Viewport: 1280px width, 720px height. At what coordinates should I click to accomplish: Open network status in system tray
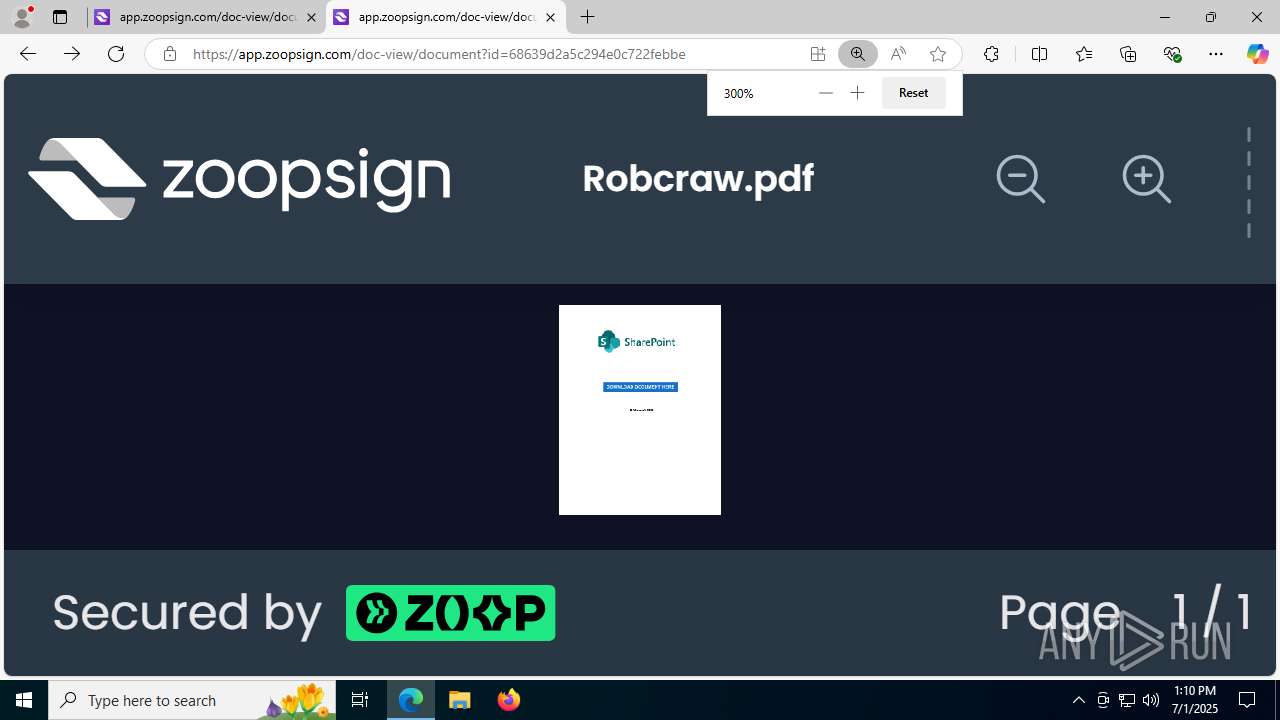pos(1127,700)
